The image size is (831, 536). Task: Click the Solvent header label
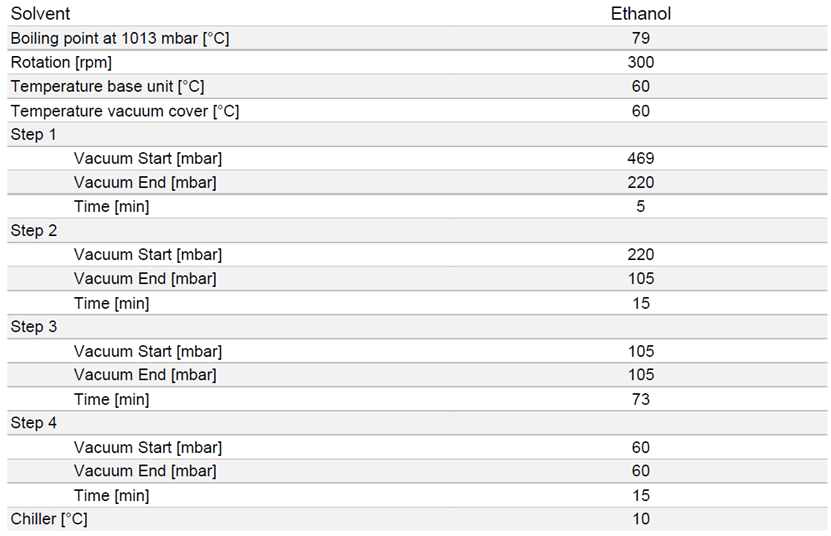[x=40, y=14]
